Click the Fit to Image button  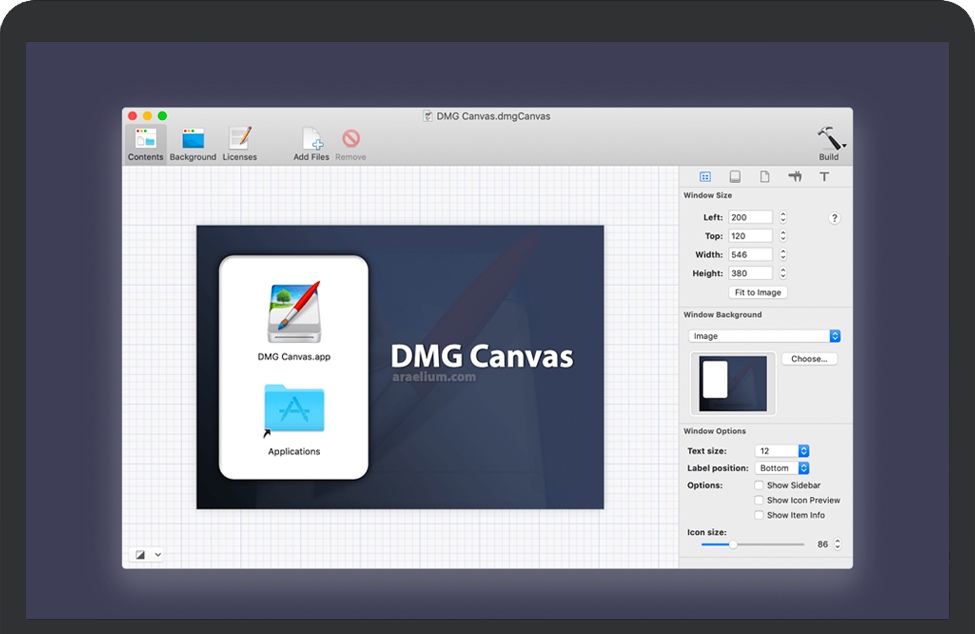point(757,293)
